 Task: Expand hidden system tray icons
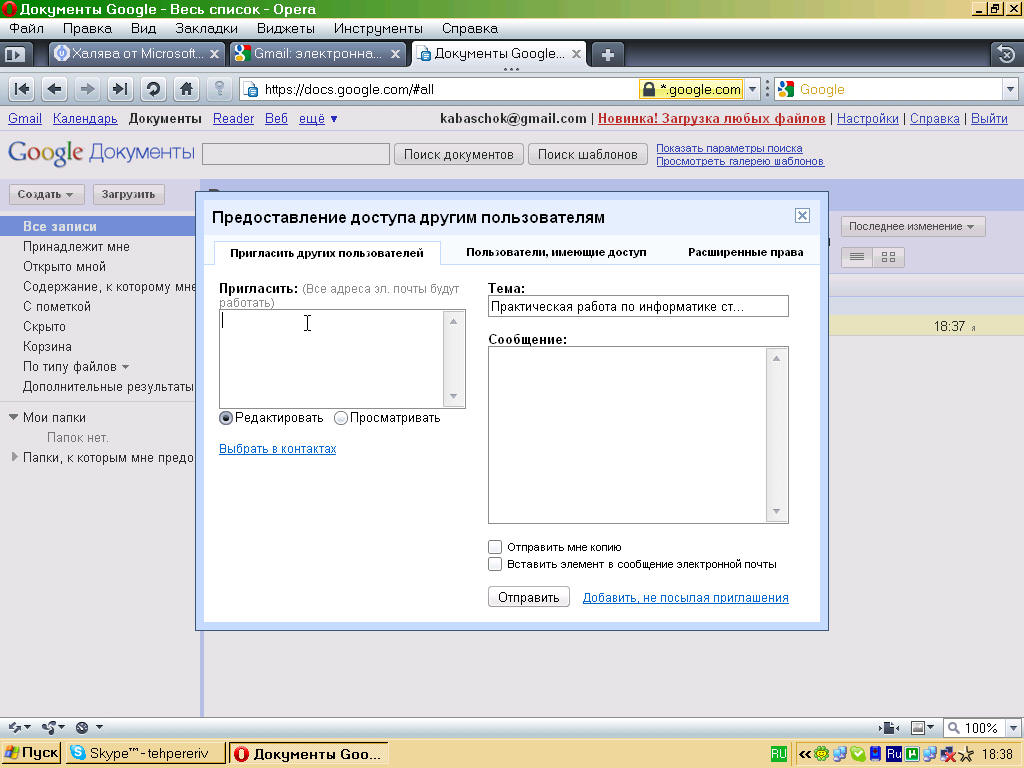pyautogui.click(x=805, y=754)
